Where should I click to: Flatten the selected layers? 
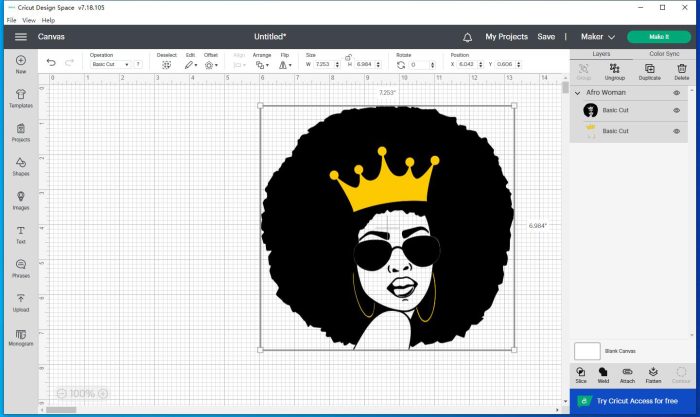pos(653,375)
